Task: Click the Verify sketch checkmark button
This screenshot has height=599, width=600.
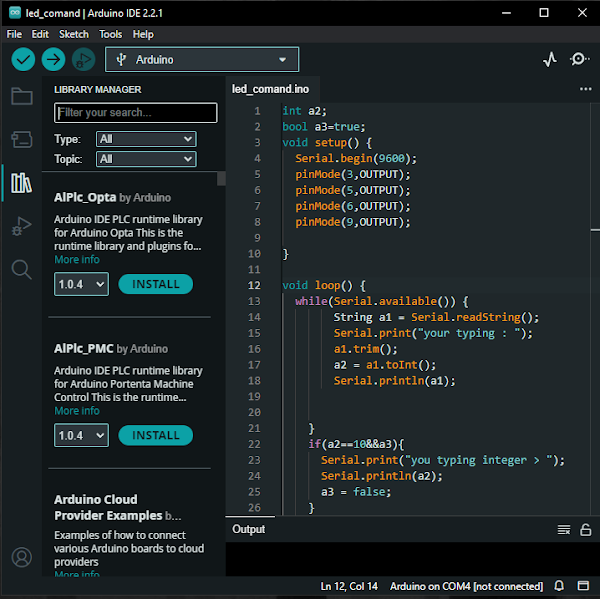Action: pyautogui.click(x=23, y=59)
